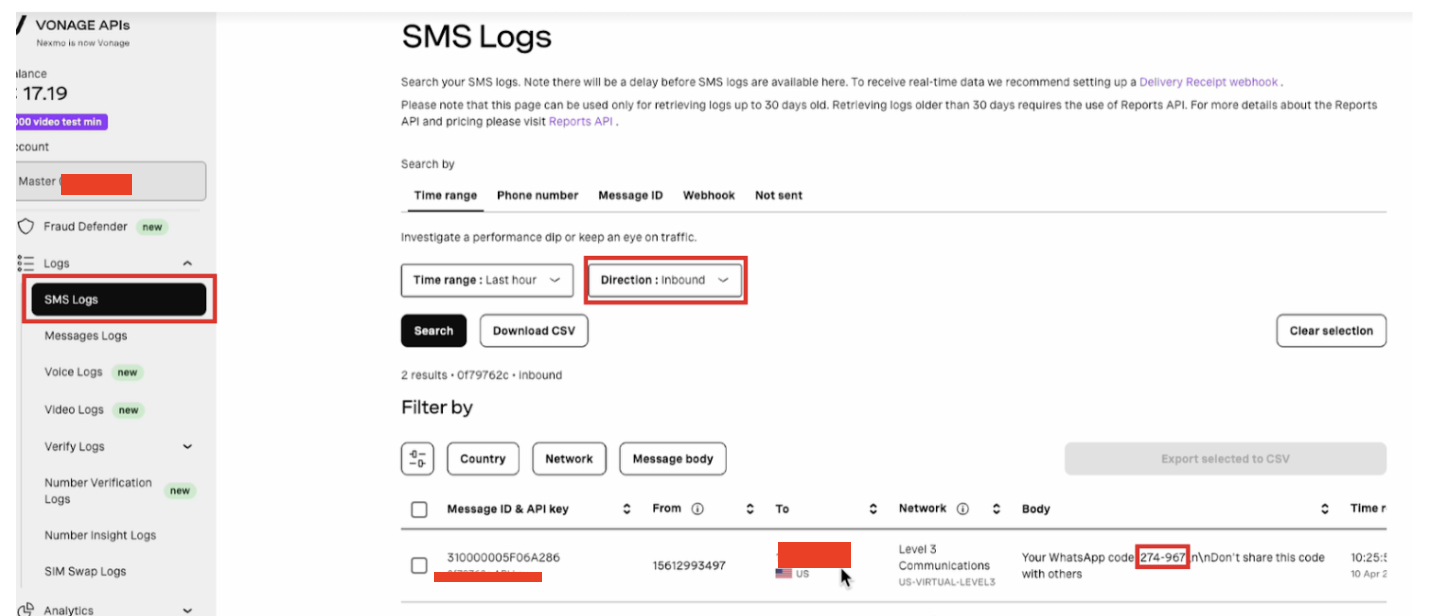
Task: Open Number Insight Logs in the sidebar
Action: point(100,536)
